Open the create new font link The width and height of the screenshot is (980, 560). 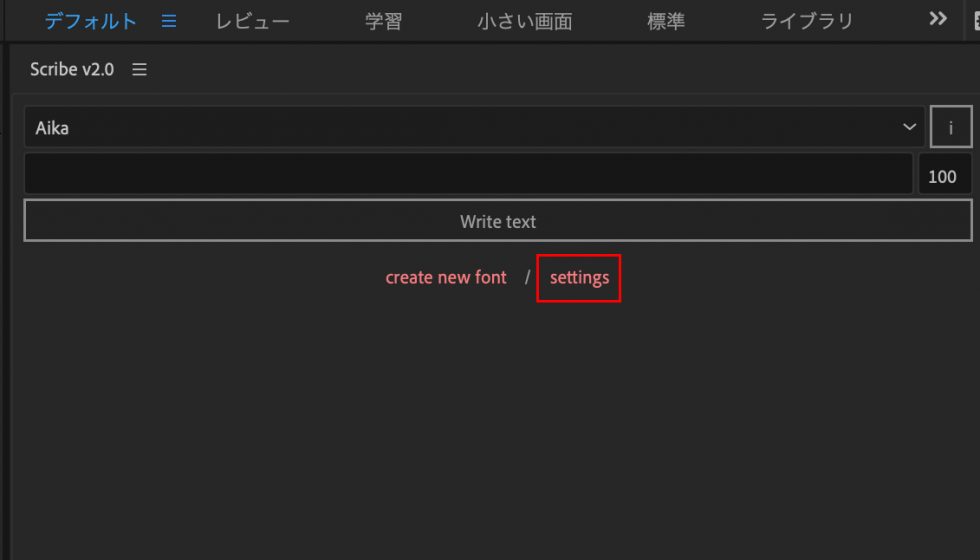pos(446,278)
